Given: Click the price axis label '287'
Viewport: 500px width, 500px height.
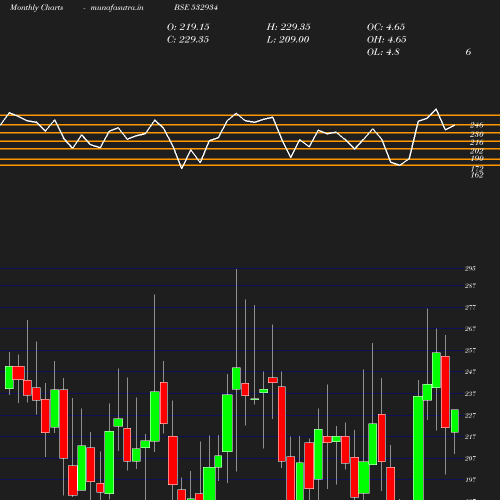Looking at the screenshot, I should pyautogui.click(x=470, y=286).
